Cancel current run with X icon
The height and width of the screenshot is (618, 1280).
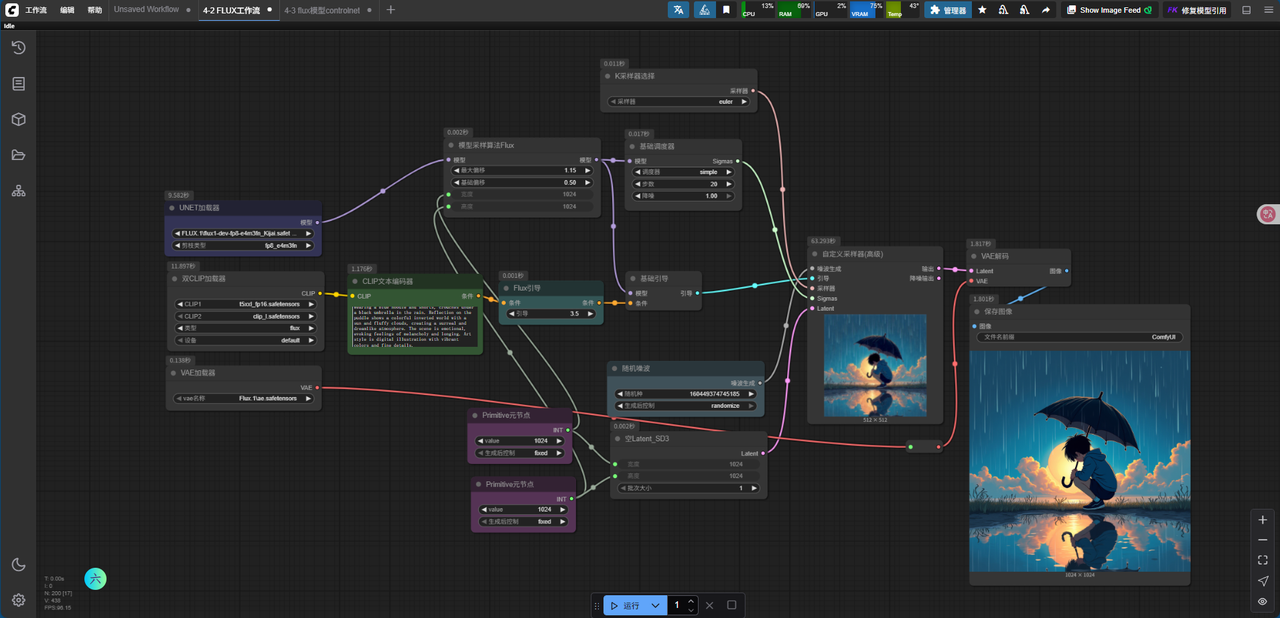tap(710, 605)
